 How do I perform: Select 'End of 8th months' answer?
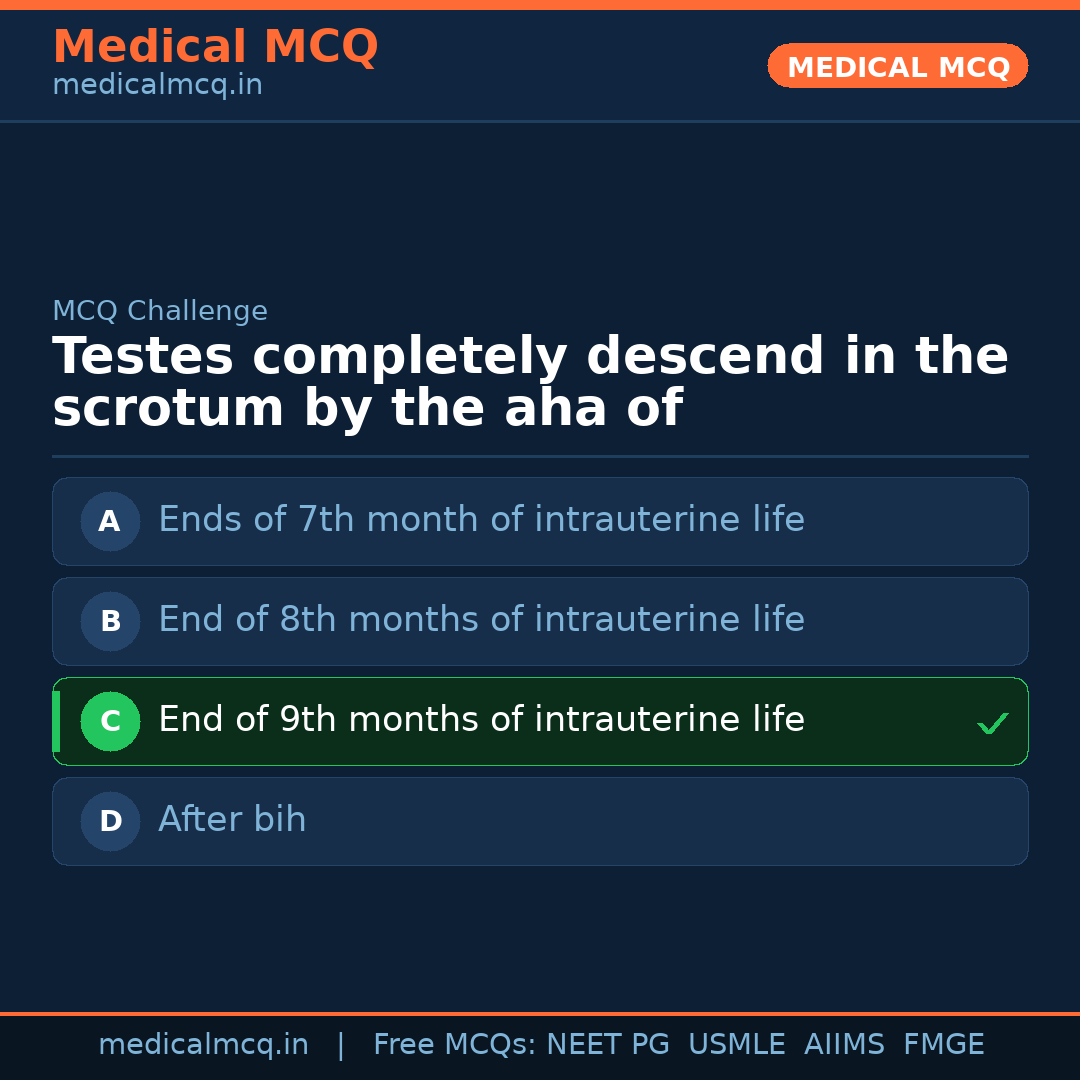(481, 620)
